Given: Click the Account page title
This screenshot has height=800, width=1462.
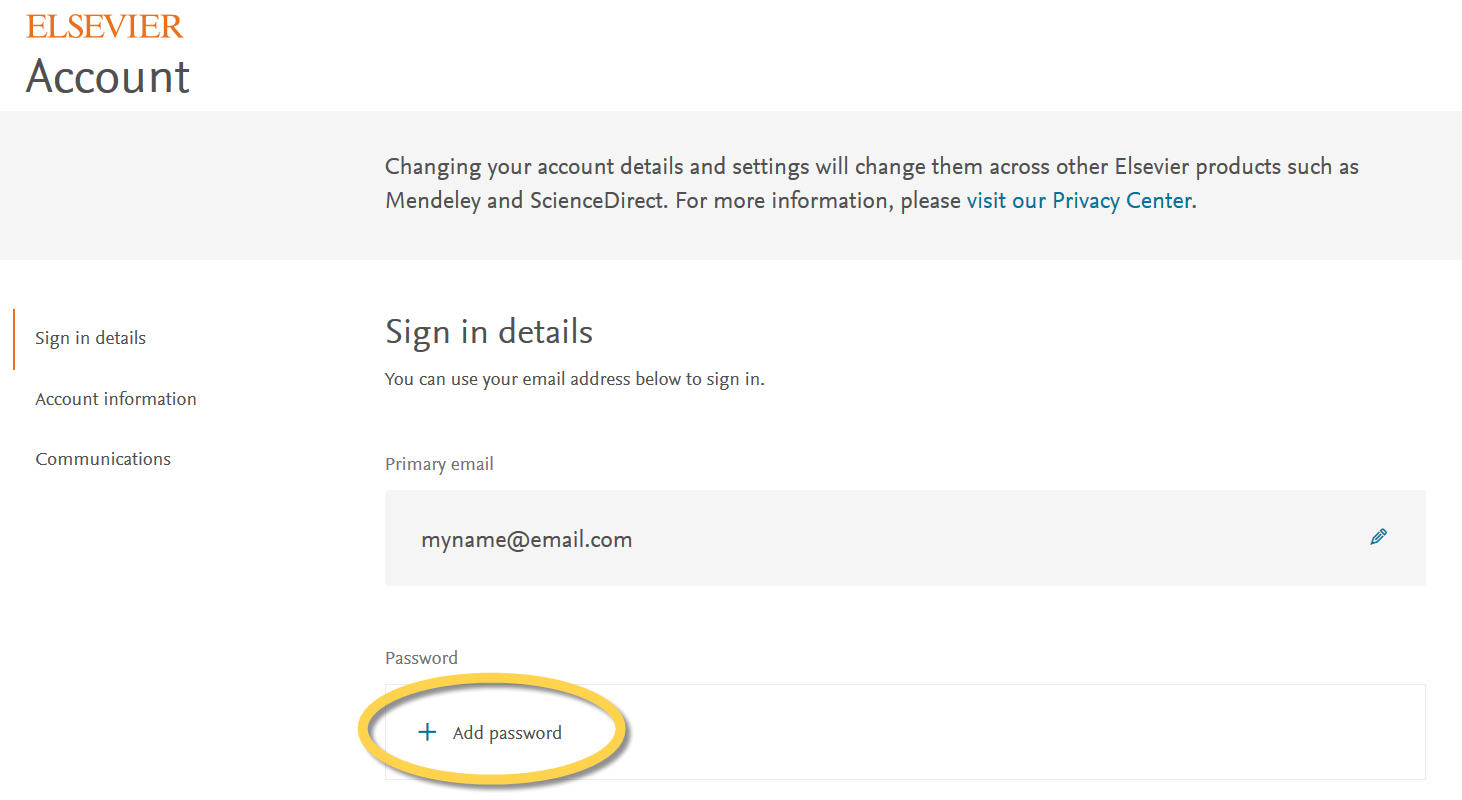Looking at the screenshot, I should pyautogui.click(x=108, y=77).
